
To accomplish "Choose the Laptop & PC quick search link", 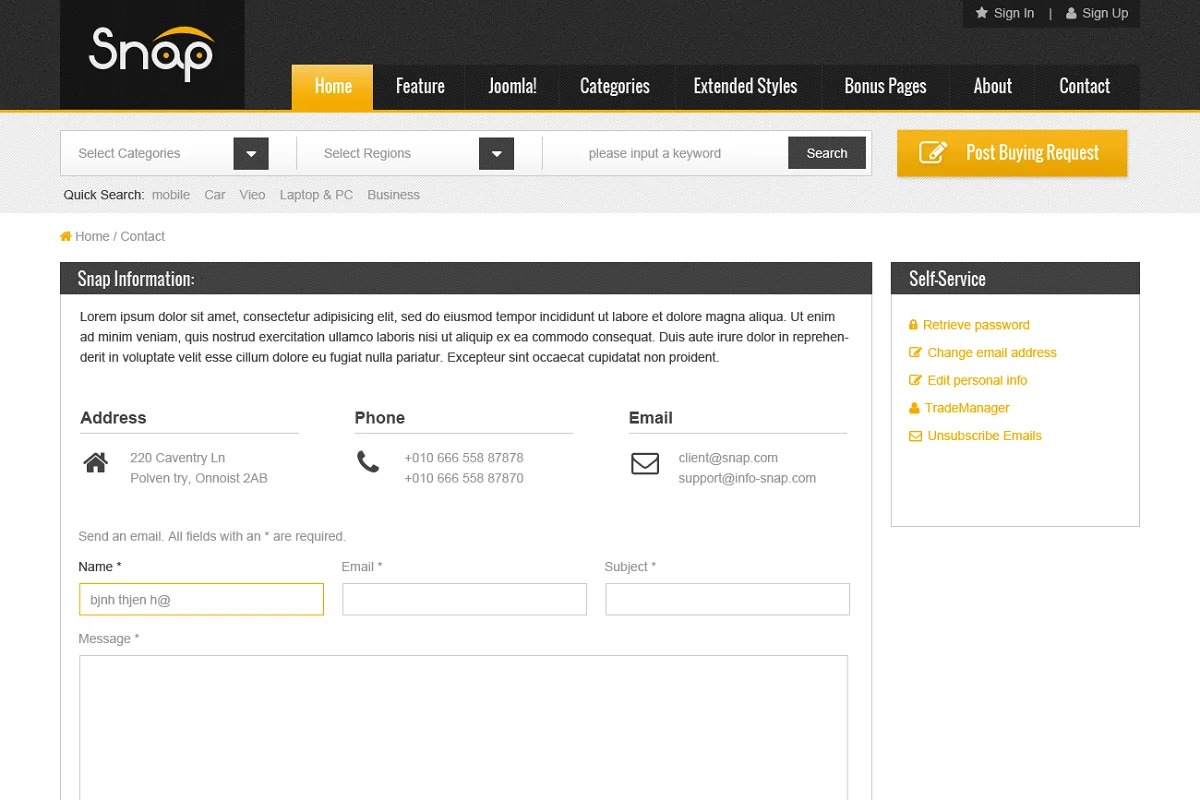I will coord(316,195).
